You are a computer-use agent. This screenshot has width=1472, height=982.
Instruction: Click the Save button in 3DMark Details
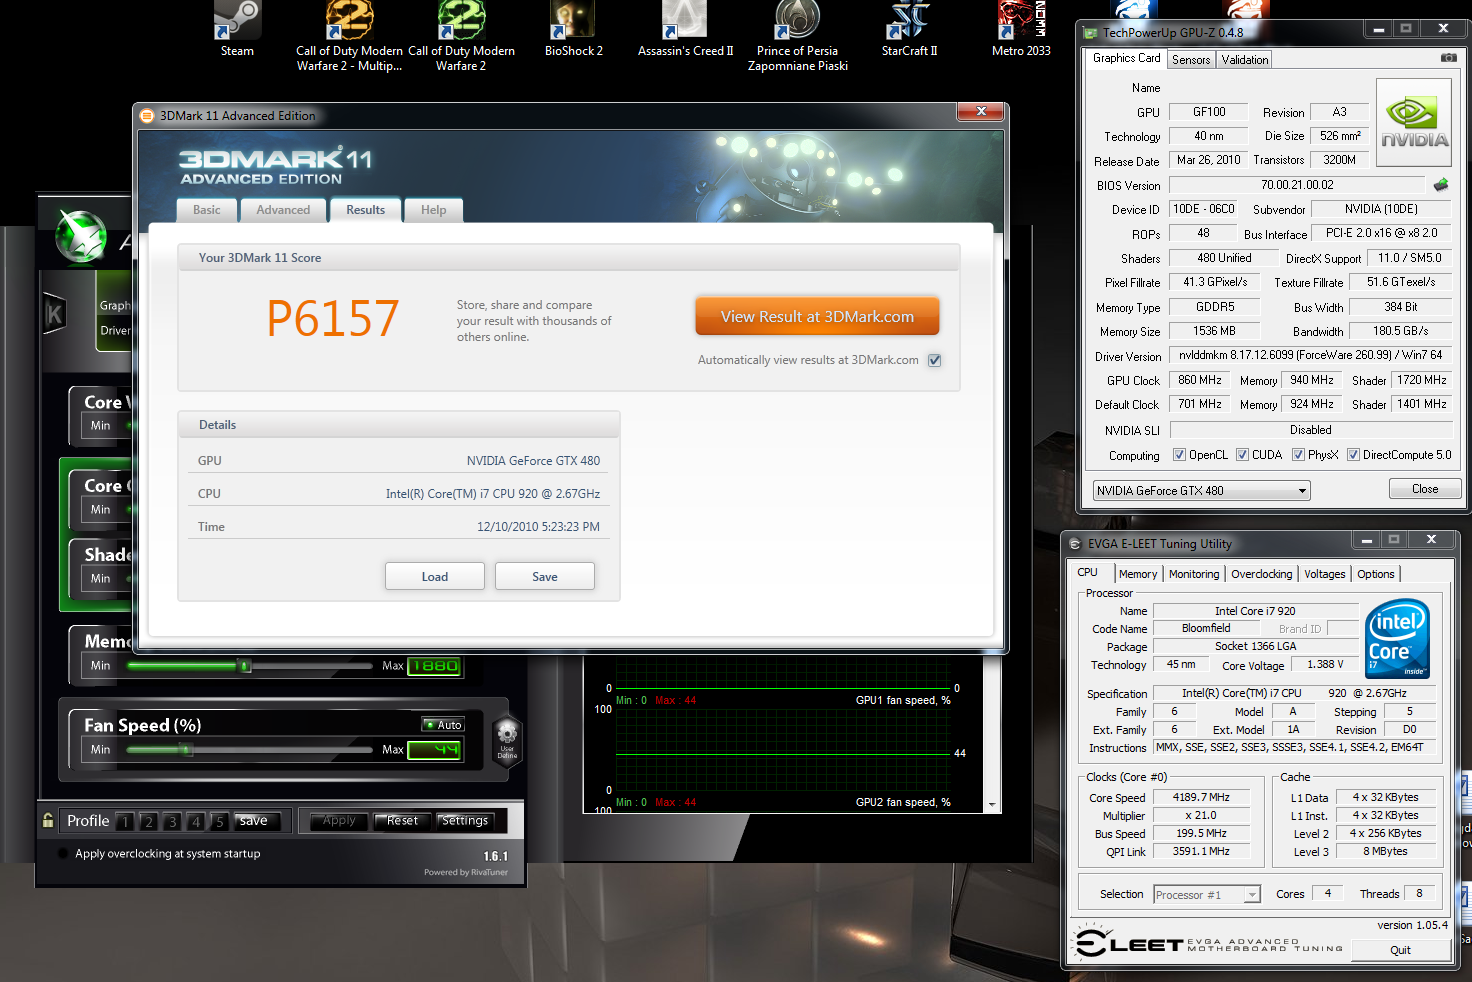point(545,576)
